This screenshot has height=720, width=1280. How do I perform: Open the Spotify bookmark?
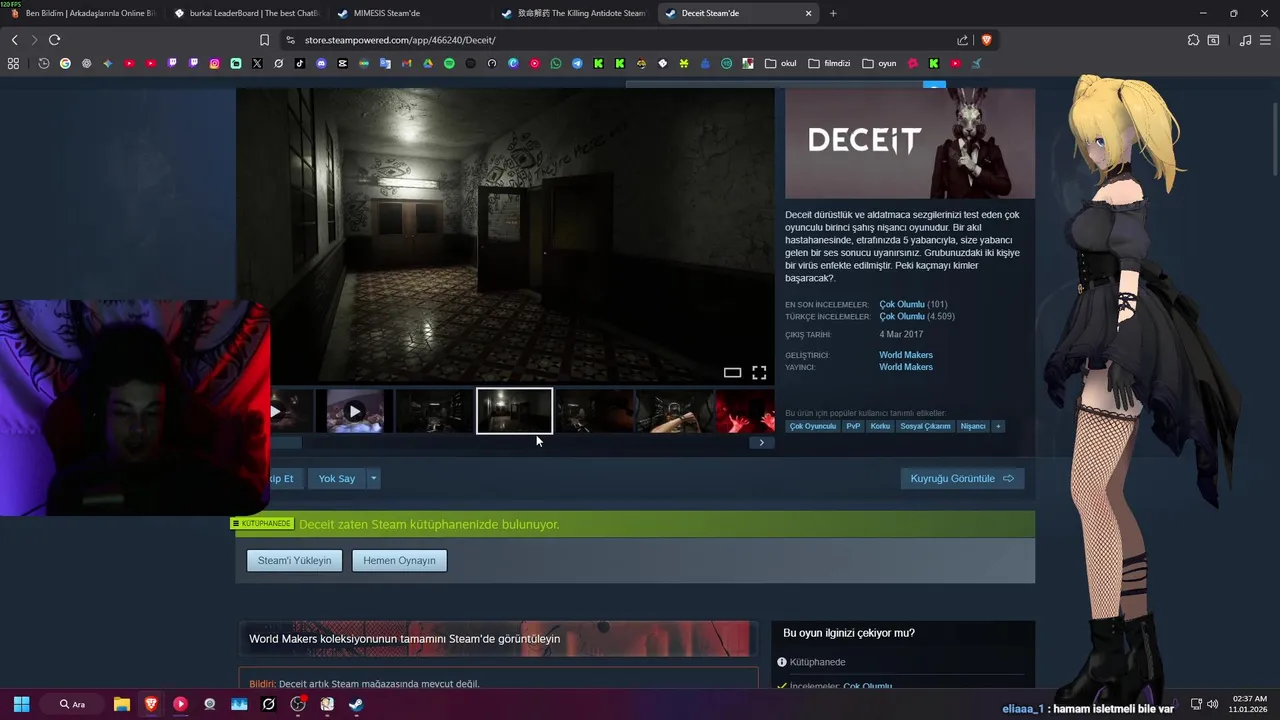[449, 63]
